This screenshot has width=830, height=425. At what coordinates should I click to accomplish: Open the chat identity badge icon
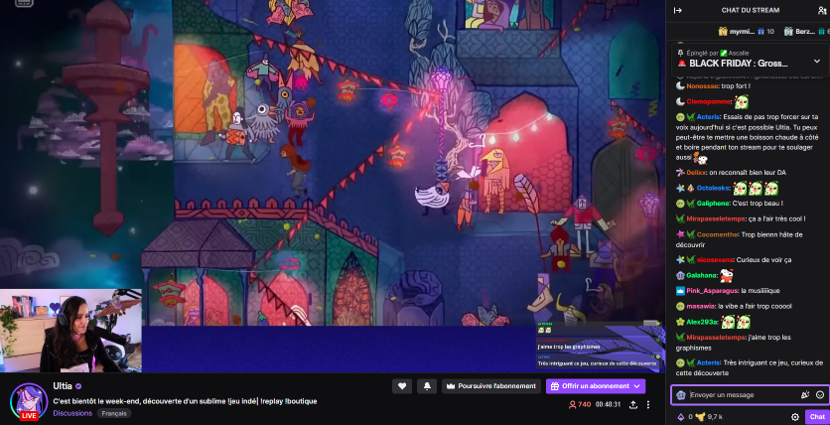tap(681, 395)
